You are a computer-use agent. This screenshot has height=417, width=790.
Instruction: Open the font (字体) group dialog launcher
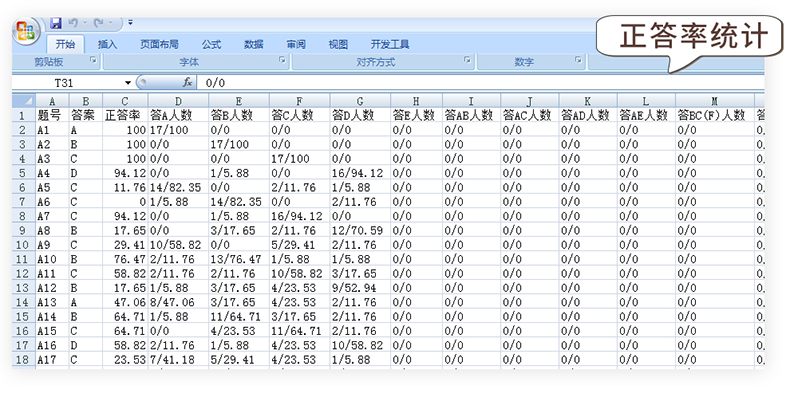(x=281, y=62)
